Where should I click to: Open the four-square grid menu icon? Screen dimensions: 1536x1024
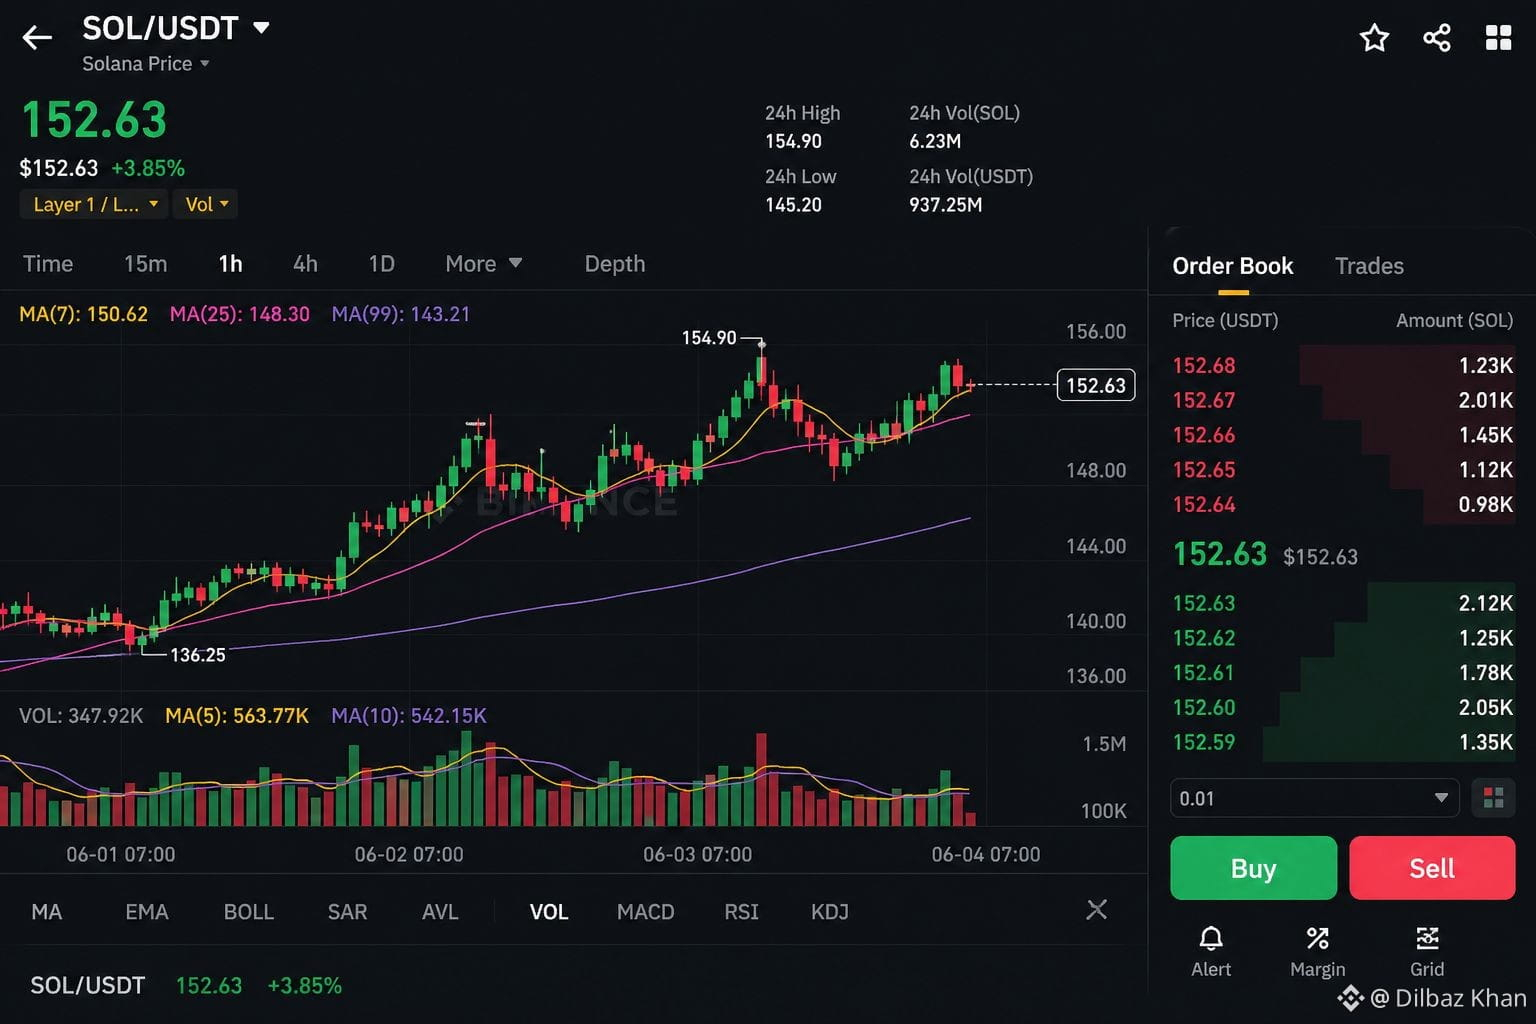pyautogui.click(x=1498, y=38)
